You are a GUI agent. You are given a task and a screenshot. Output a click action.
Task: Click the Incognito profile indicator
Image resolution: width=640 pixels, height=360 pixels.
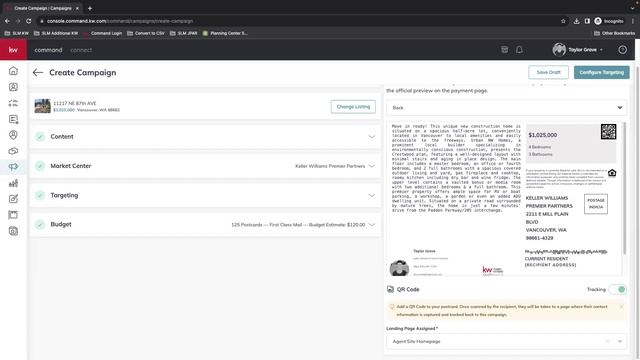click(x=609, y=21)
